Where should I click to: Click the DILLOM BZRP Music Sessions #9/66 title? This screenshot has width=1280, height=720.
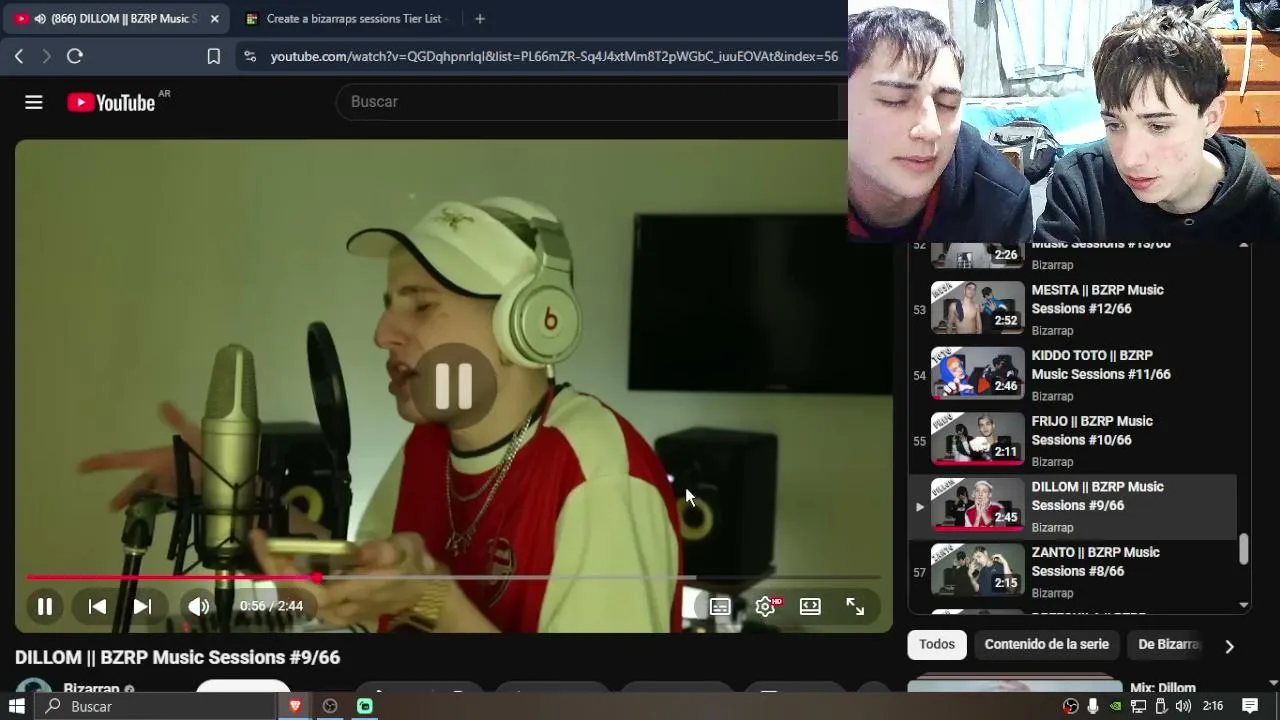click(x=177, y=657)
